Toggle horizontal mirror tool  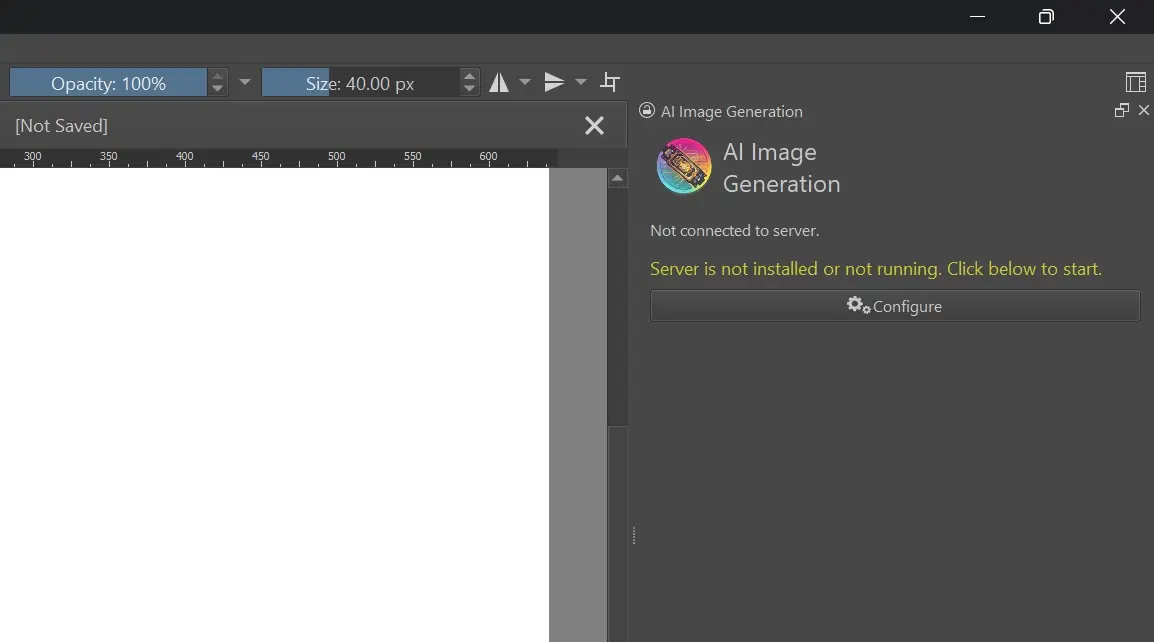coord(499,82)
